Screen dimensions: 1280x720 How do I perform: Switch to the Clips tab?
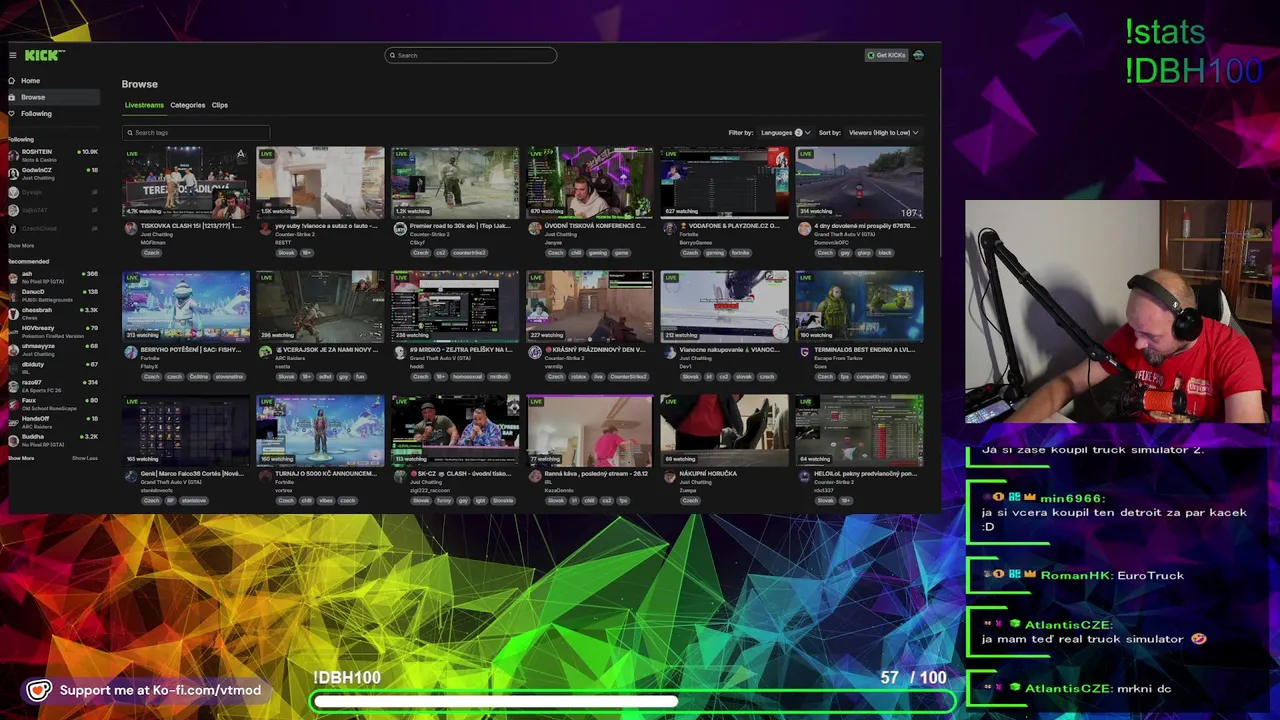tap(219, 105)
